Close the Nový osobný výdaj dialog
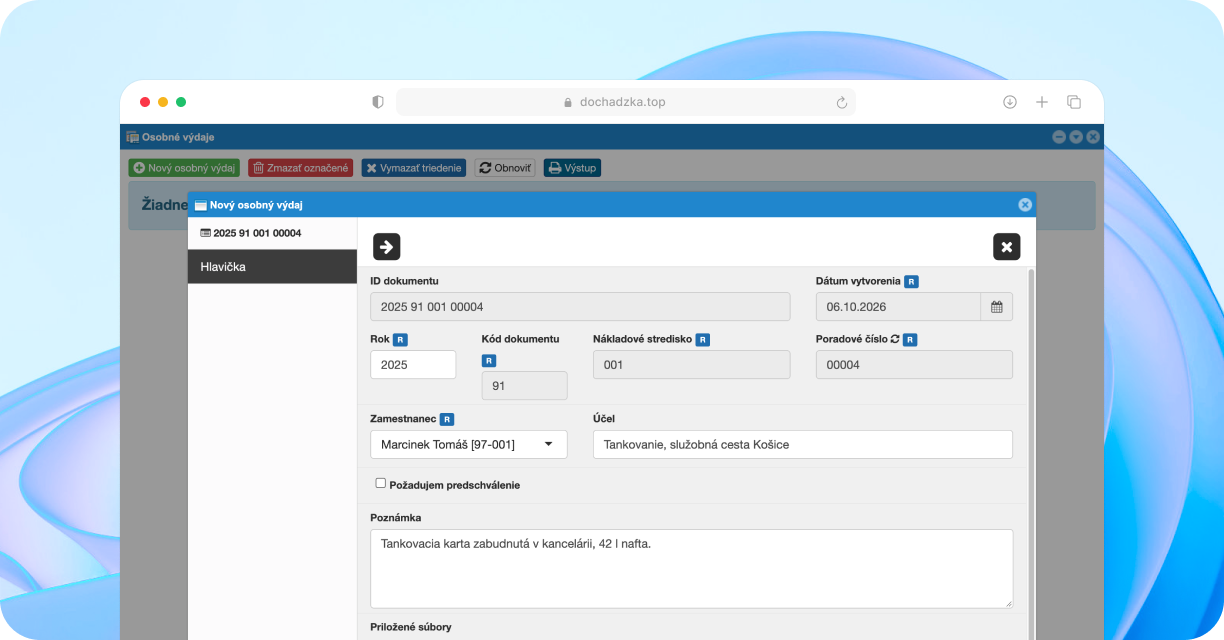Image resolution: width=1224 pixels, height=640 pixels. pos(1025,205)
